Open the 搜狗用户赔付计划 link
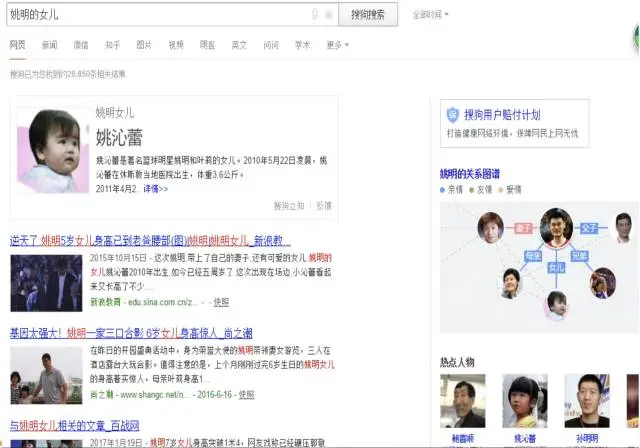This screenshot has width=640, height=448. coord(502,115)
